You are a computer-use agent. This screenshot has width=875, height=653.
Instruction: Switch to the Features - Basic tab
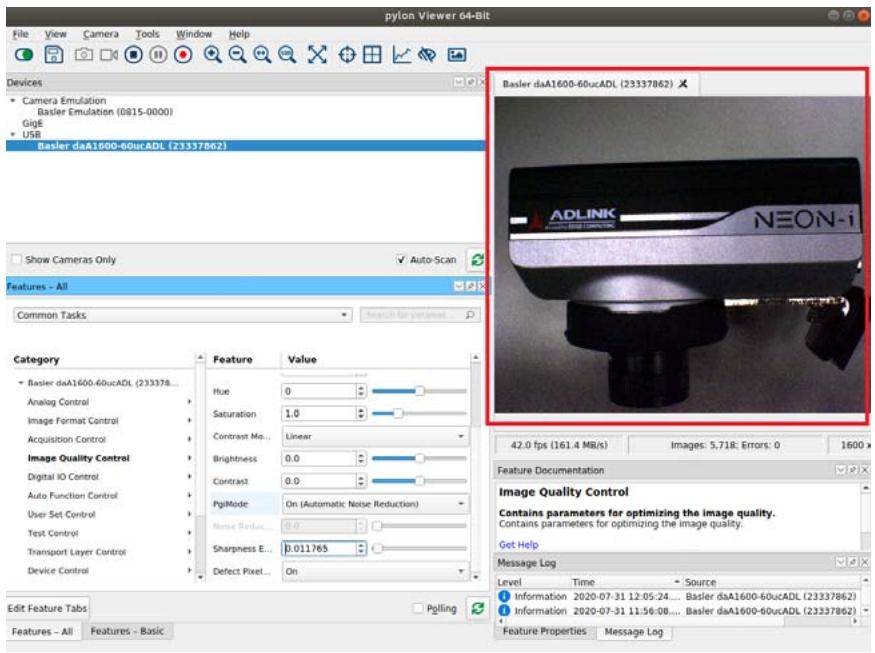point(127,631)
